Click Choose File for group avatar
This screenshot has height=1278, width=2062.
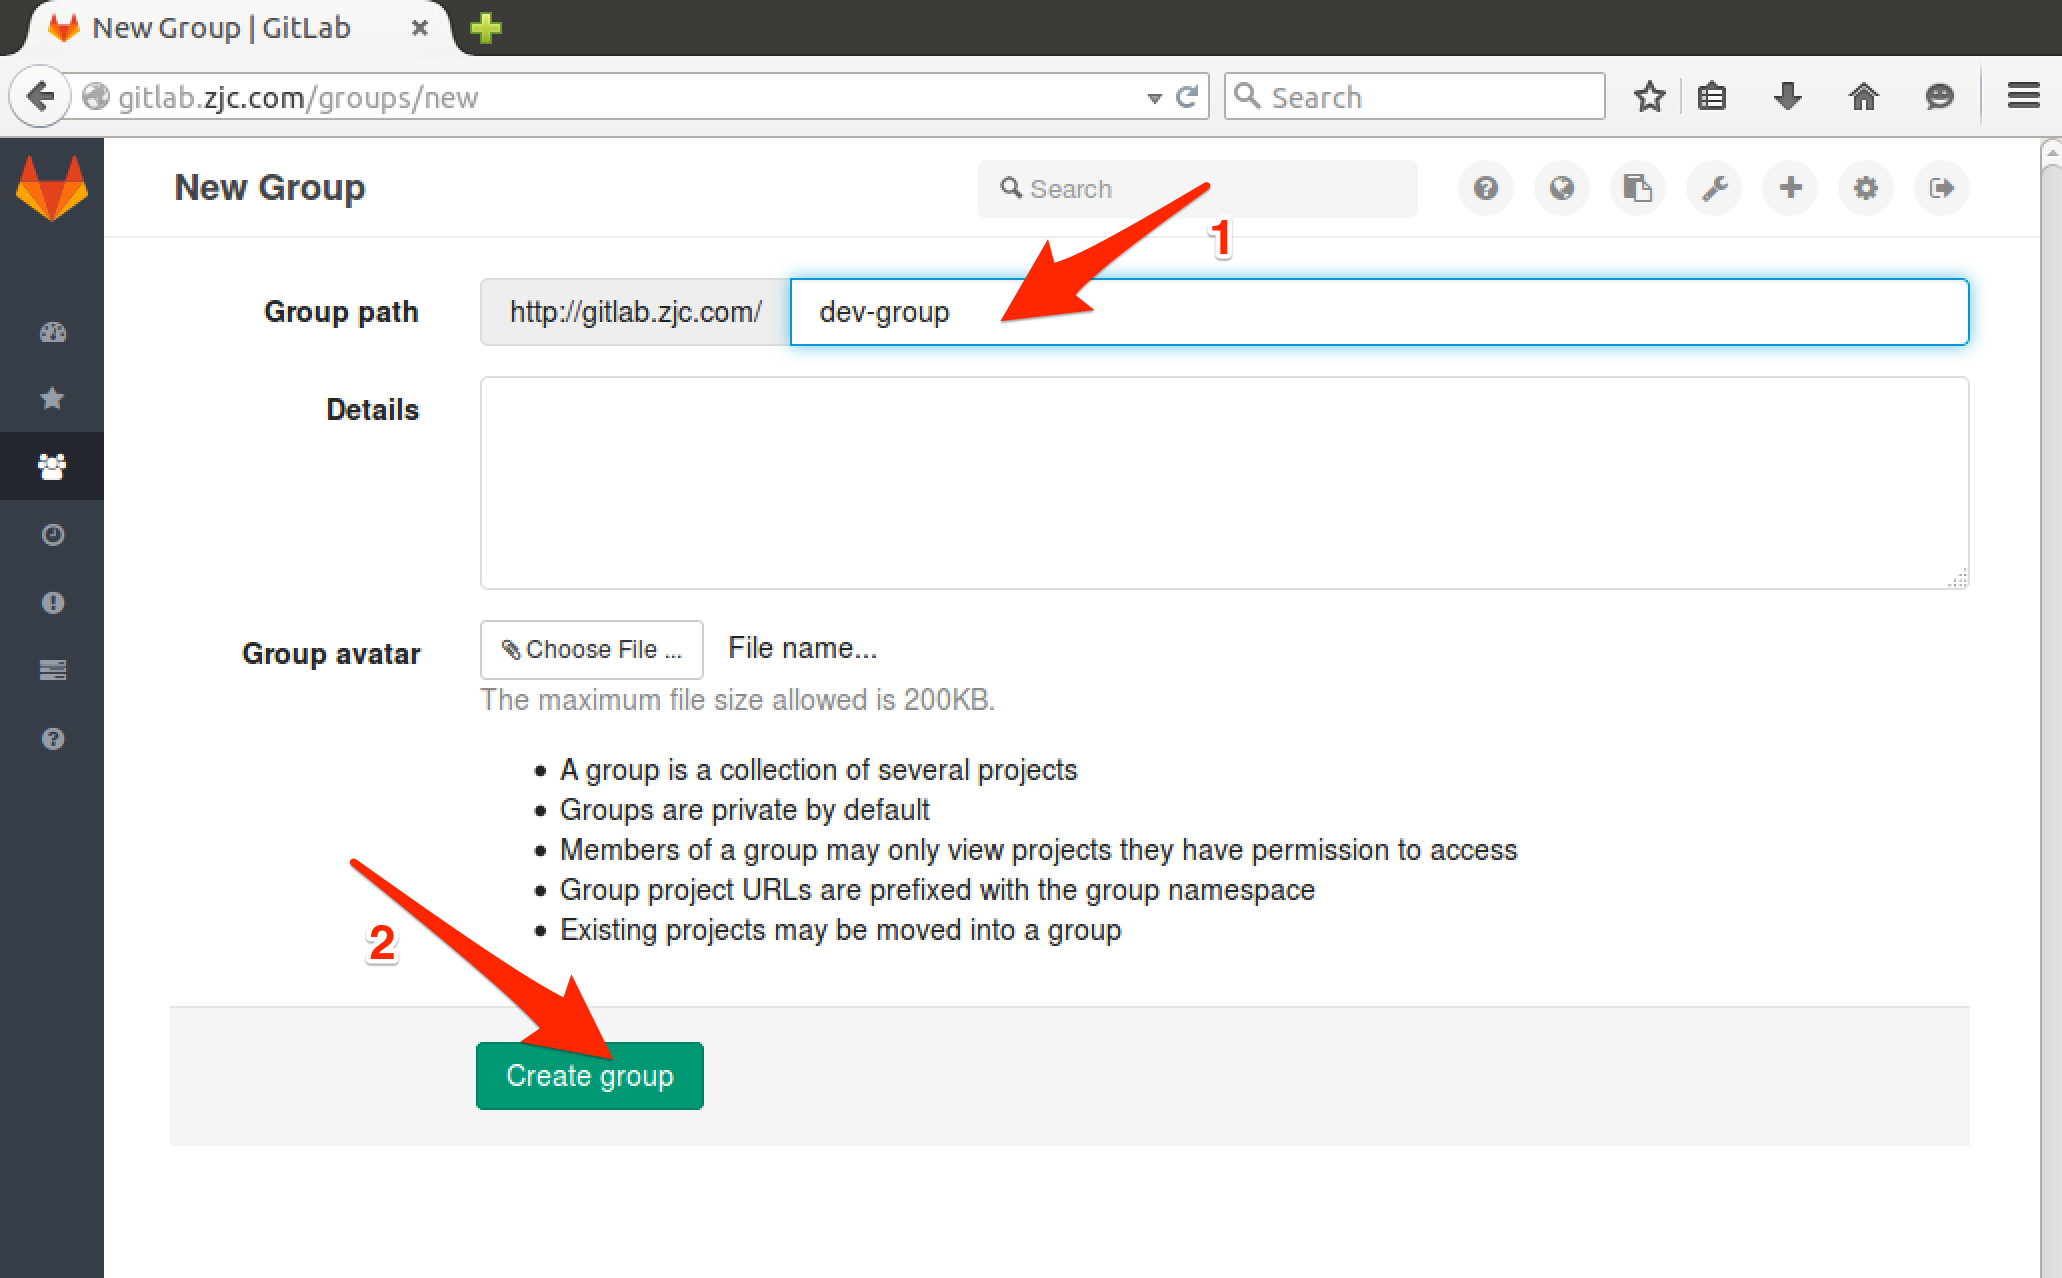pyautogui.click(x=588, y=648)
